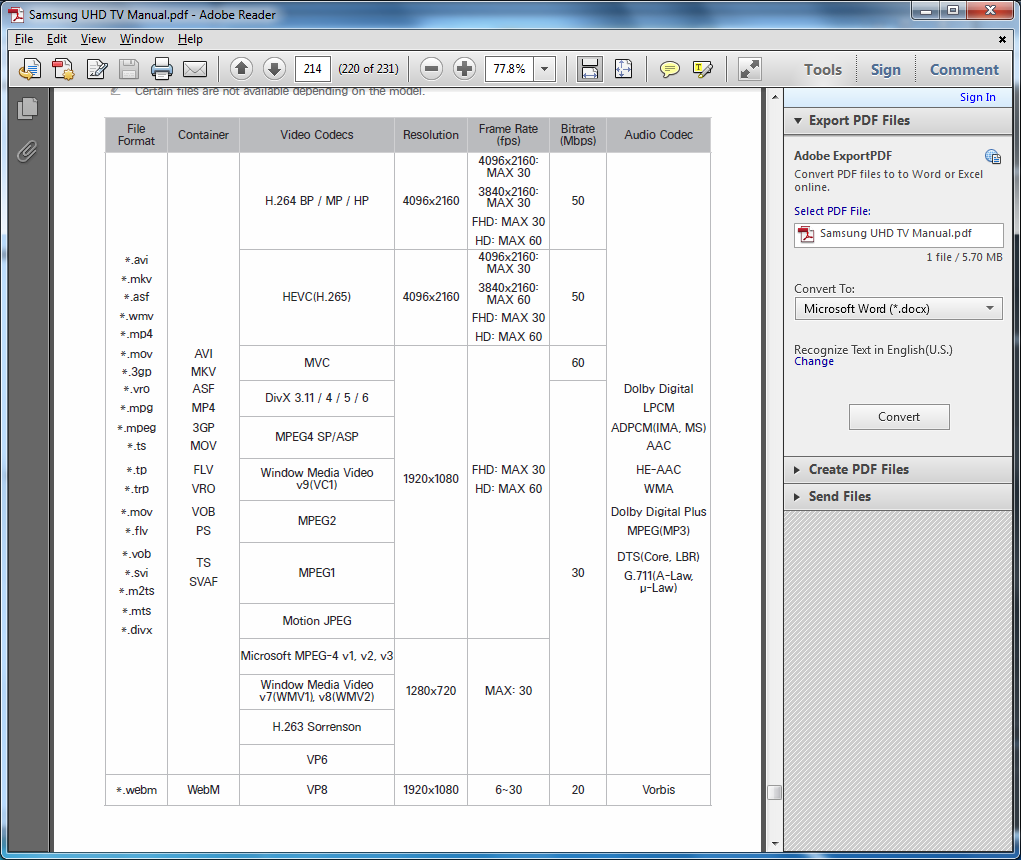Click the email envelope icon
The height and width of the screenshot is (860, 1021).
(194, 69)
